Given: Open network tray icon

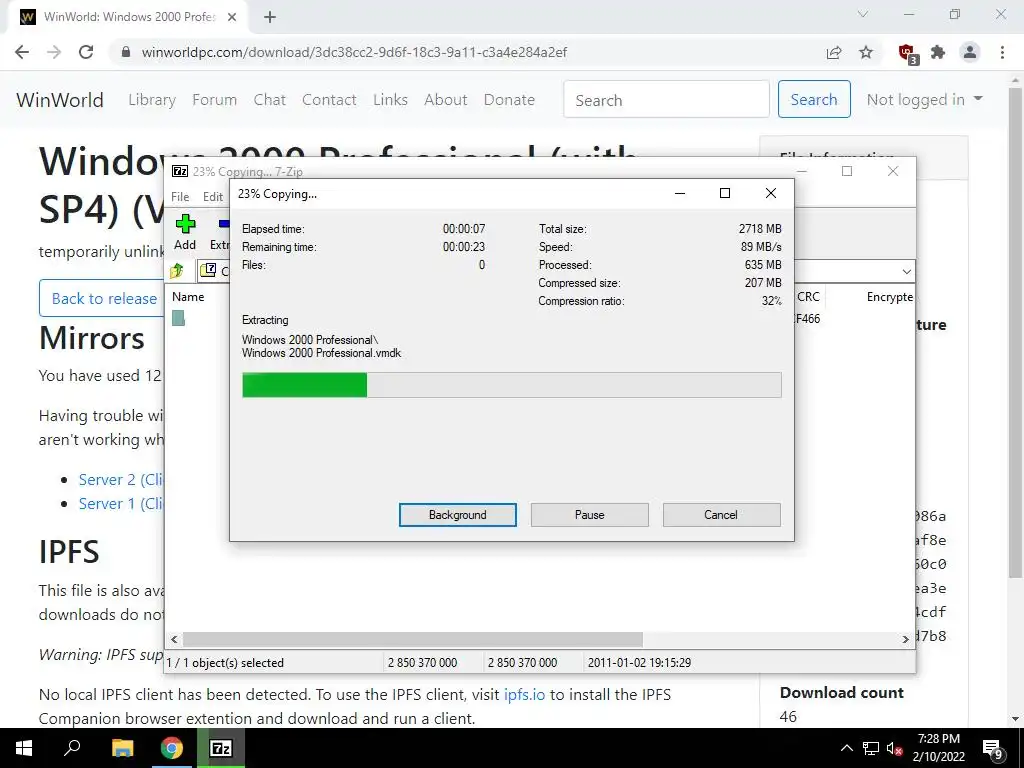Looking at the screenshot, I should coord(871,748).
